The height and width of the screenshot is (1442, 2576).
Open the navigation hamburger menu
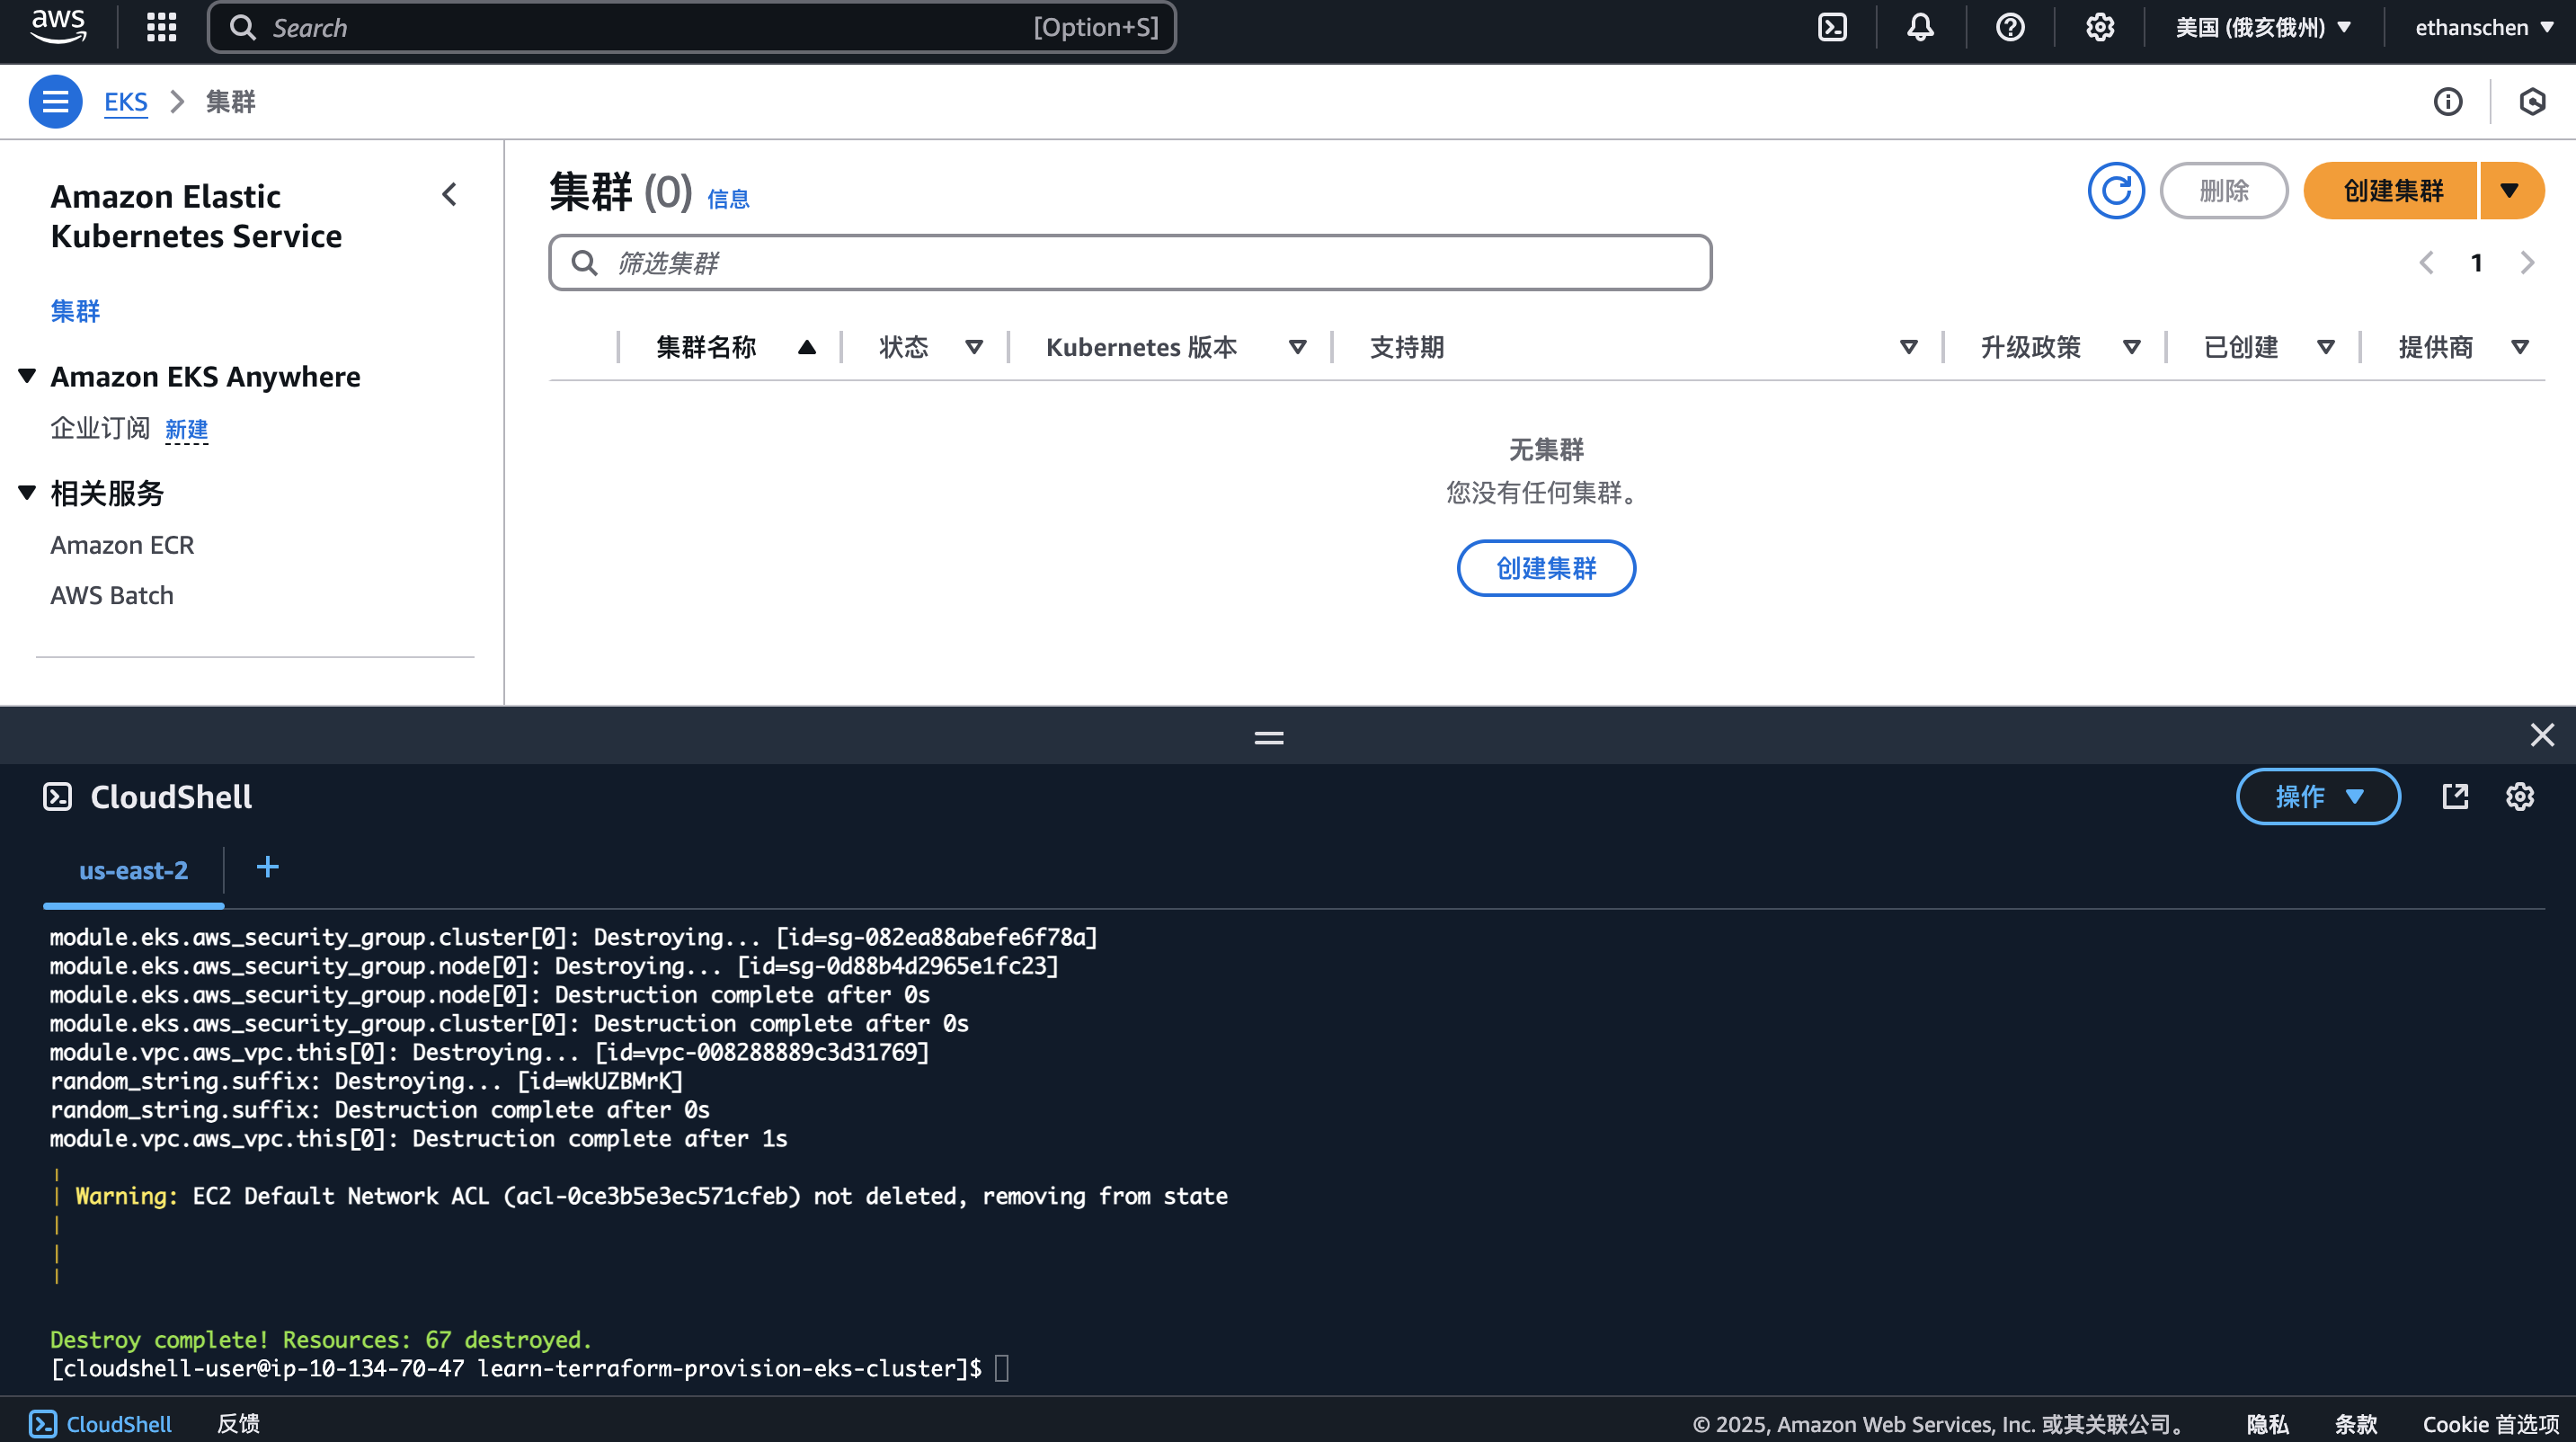(x=55, y=101)
